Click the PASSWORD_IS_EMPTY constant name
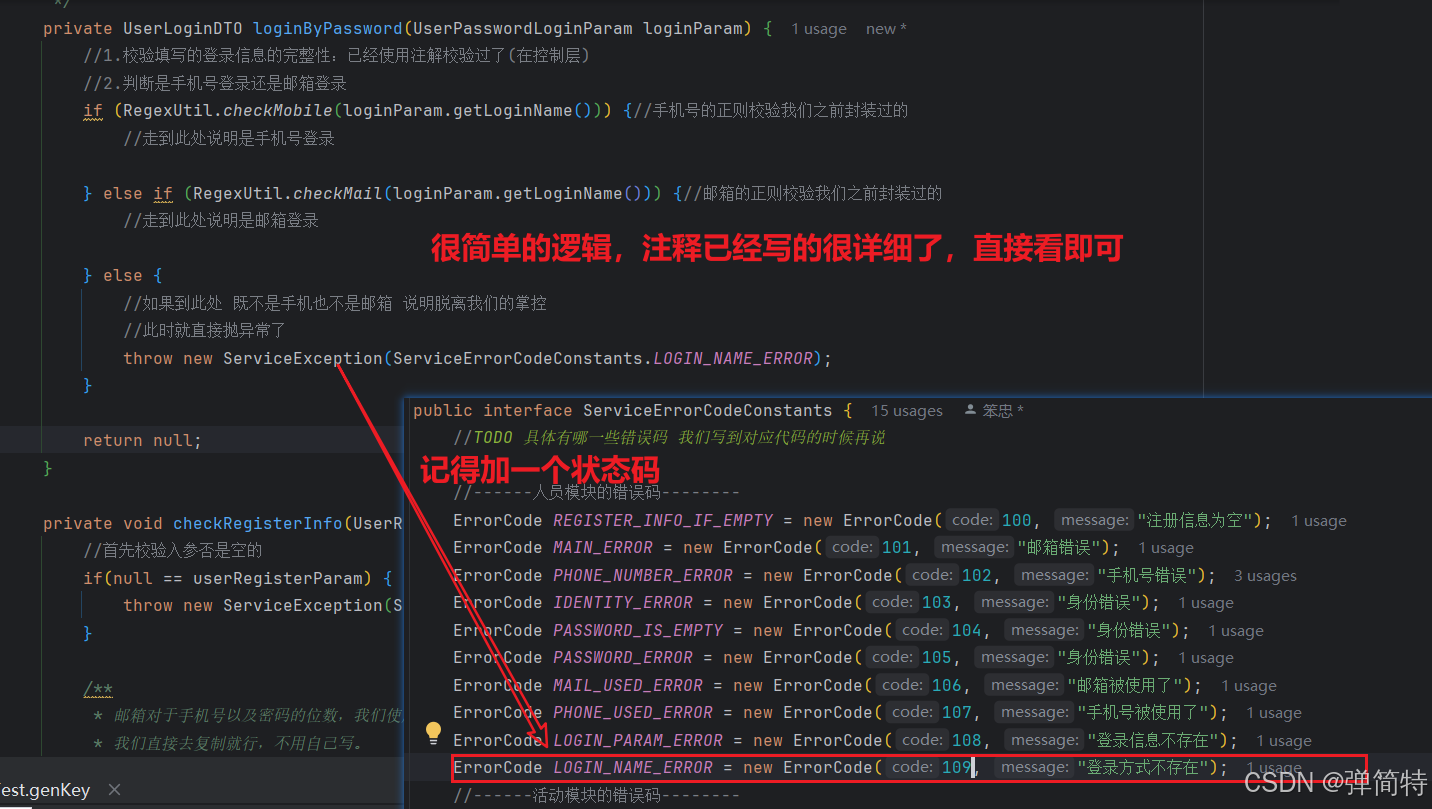Viewport: 1432px width, 809px height. [638, 630]
